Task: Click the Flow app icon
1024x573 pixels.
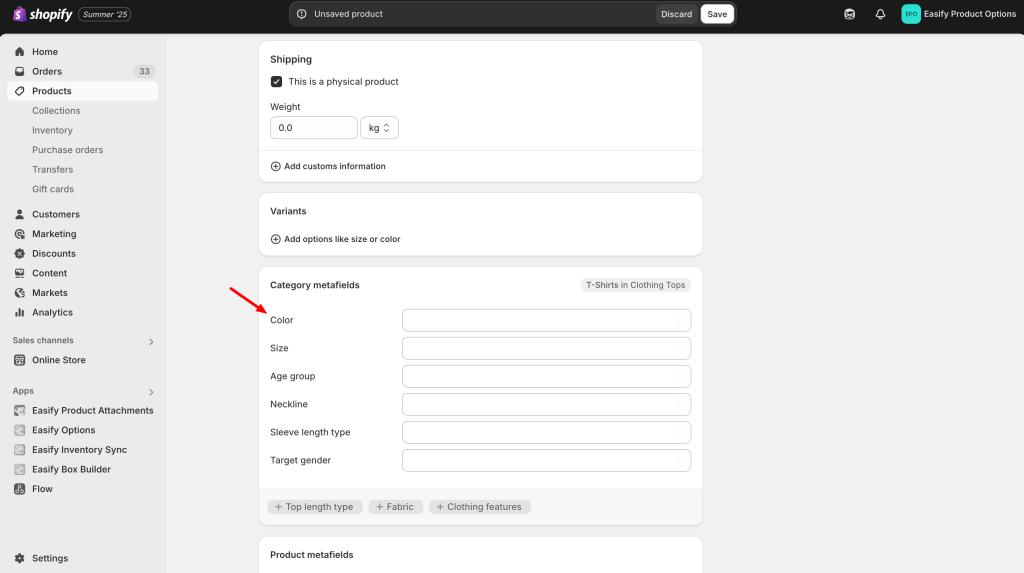Action: (x=20, y=489)
